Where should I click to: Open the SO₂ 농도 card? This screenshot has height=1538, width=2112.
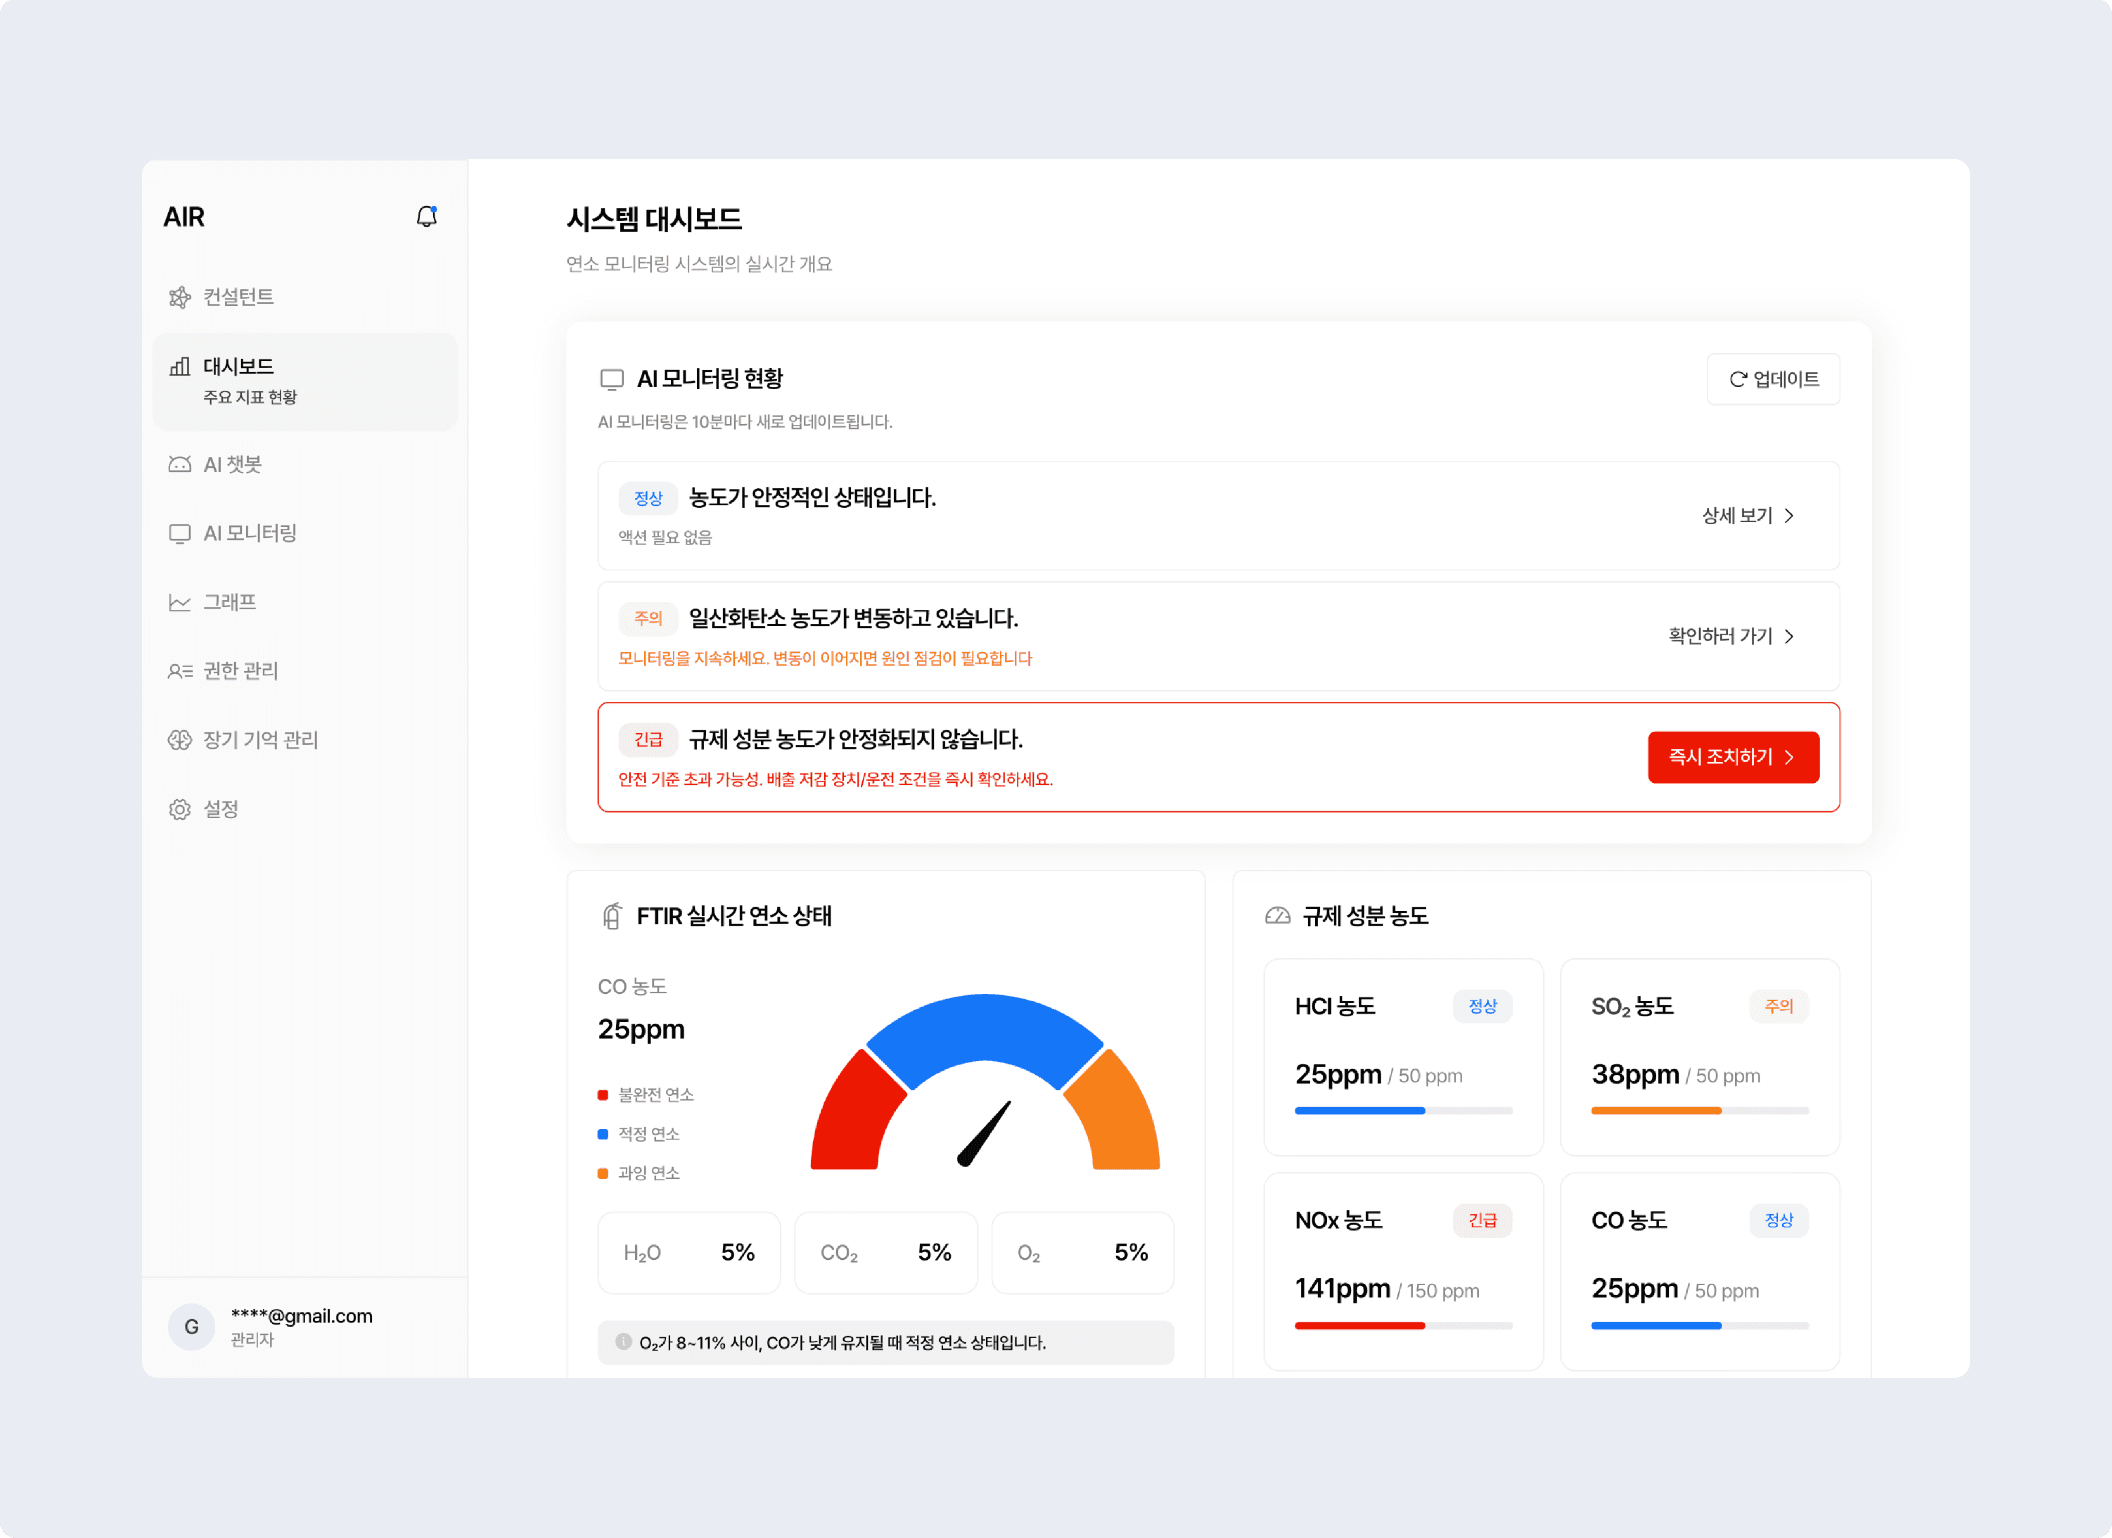(x=1699, y=1056)
